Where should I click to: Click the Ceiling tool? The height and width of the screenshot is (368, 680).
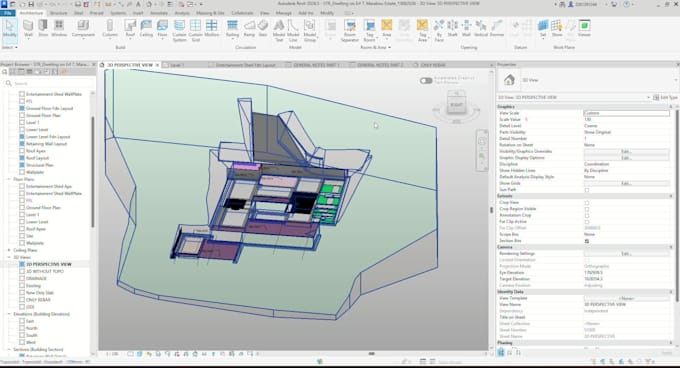point(146,29)
